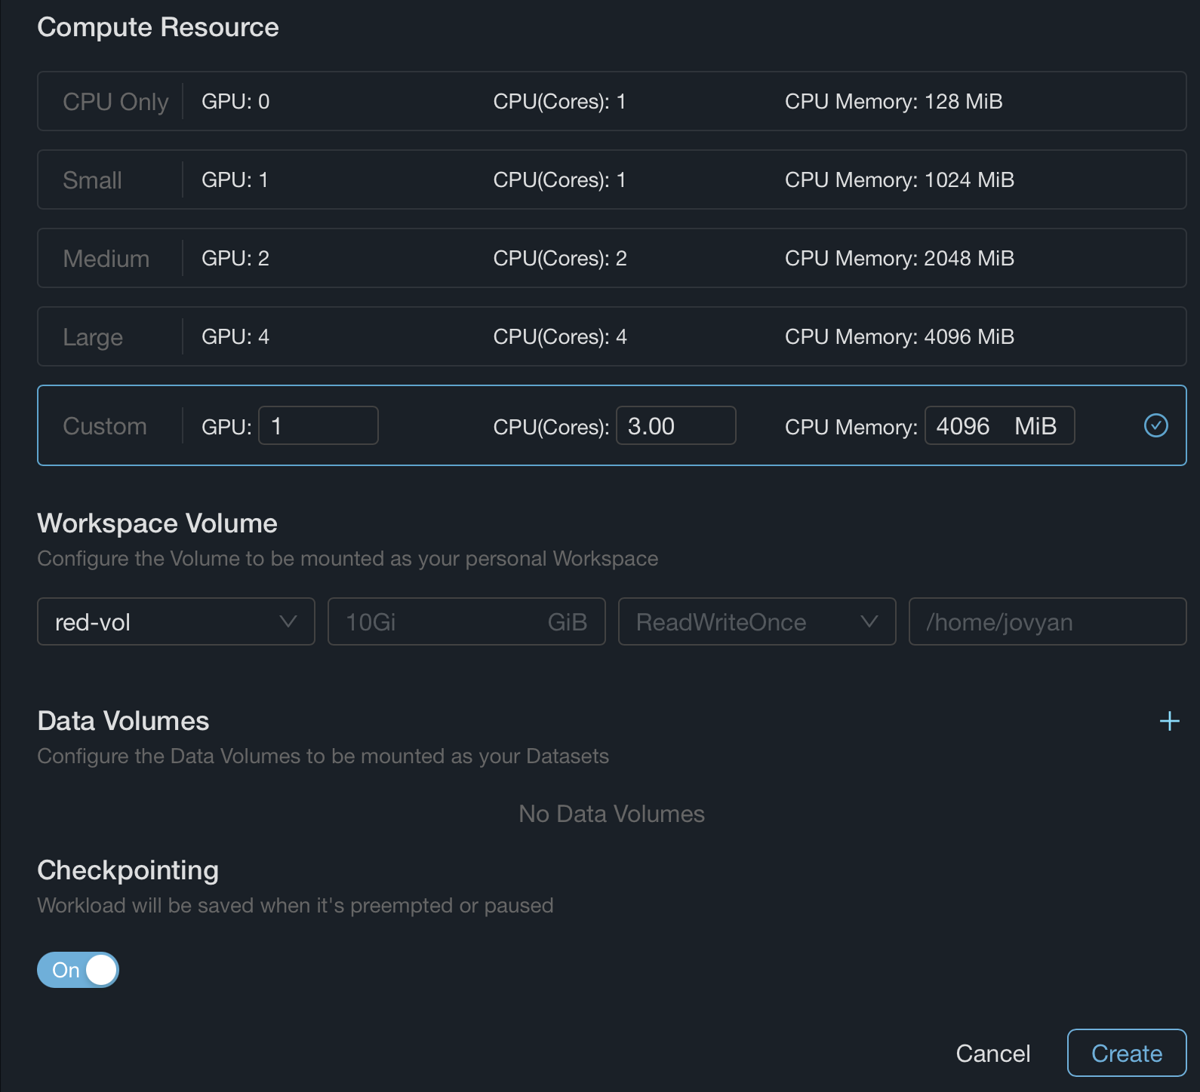Turn off the Checkpointing toggle

point(78,970)
